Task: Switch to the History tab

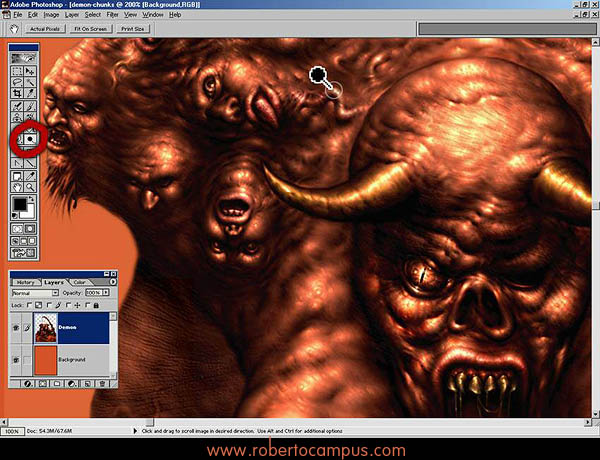Action: [26, 282]
